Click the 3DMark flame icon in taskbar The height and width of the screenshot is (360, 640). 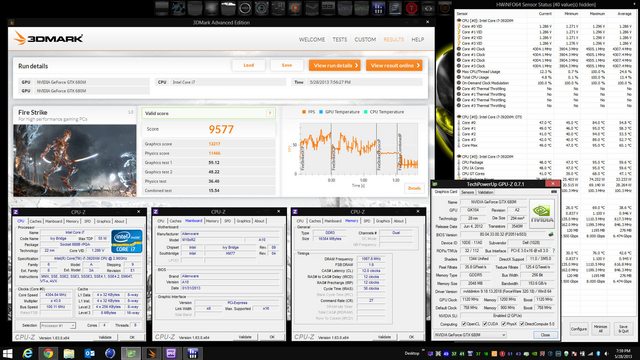(151, 353)
